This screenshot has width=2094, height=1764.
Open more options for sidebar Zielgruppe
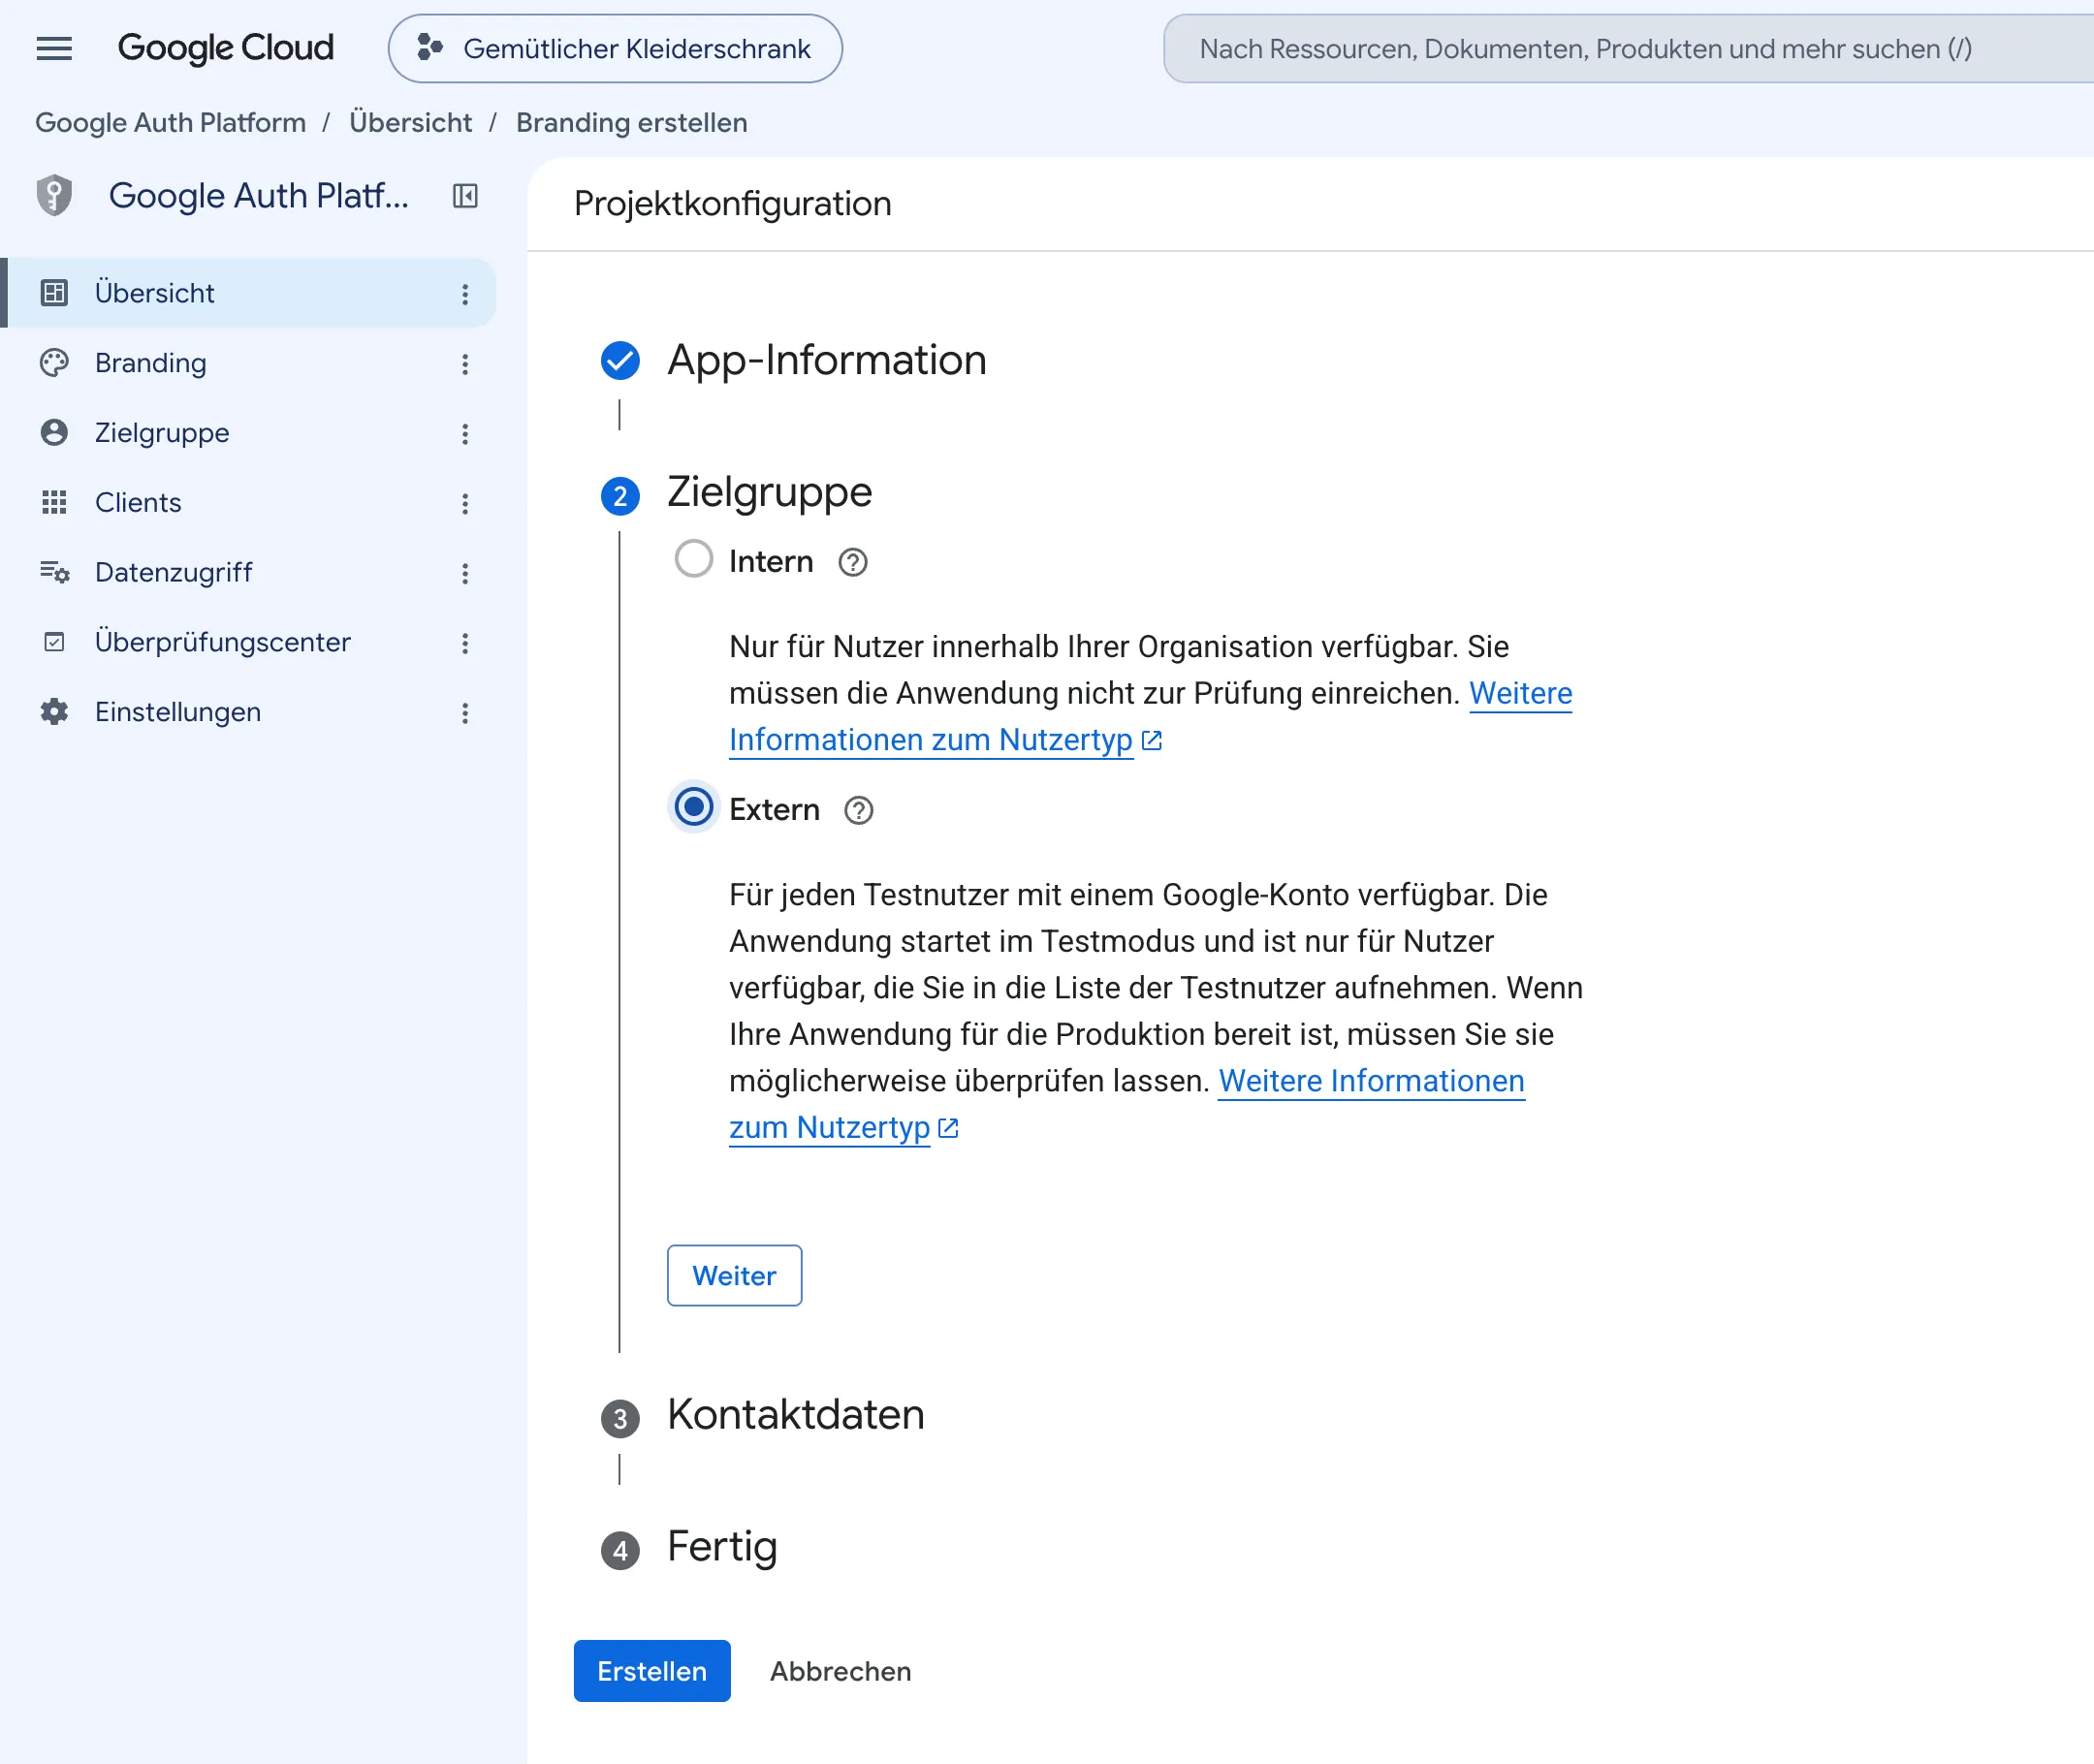(465, 434)
